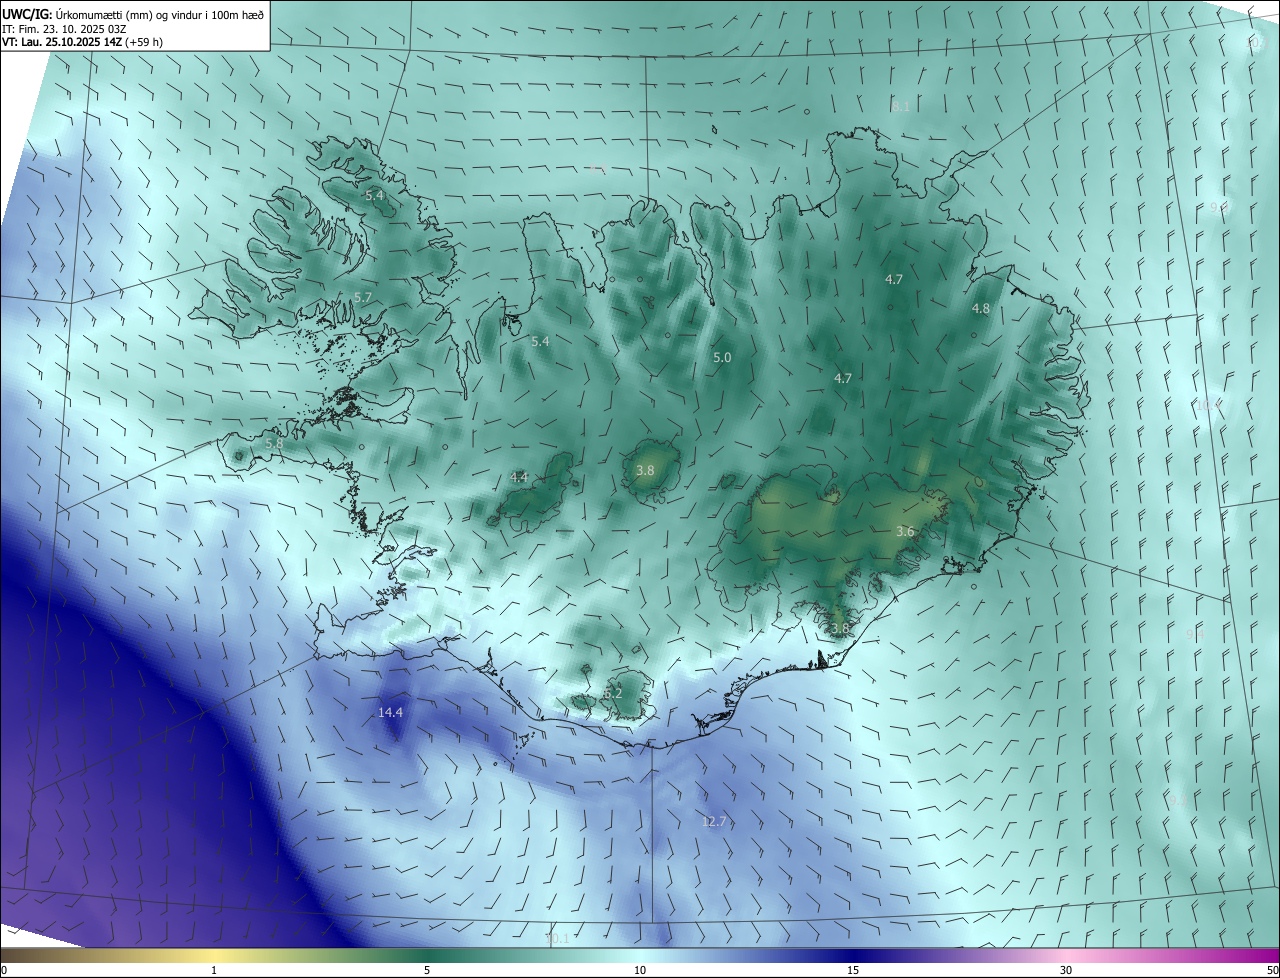
Task: Click the 1 label on the colour scale
Action: point(214,970)
